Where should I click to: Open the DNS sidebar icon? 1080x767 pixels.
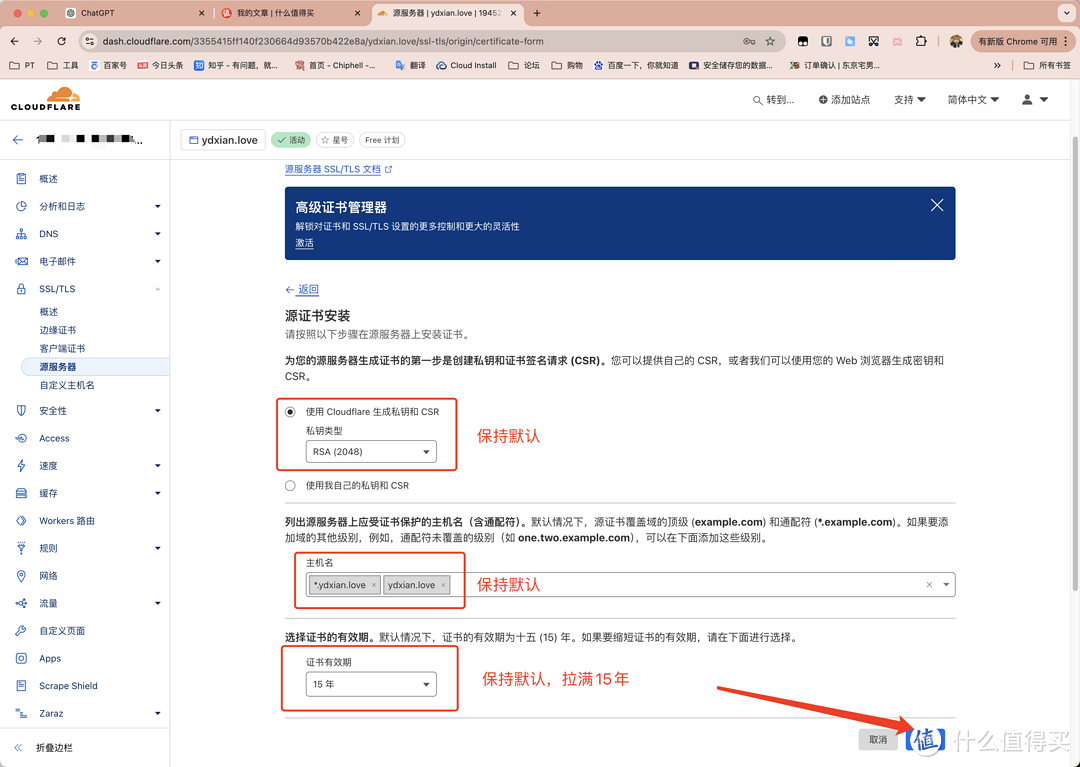pos(21,234)
